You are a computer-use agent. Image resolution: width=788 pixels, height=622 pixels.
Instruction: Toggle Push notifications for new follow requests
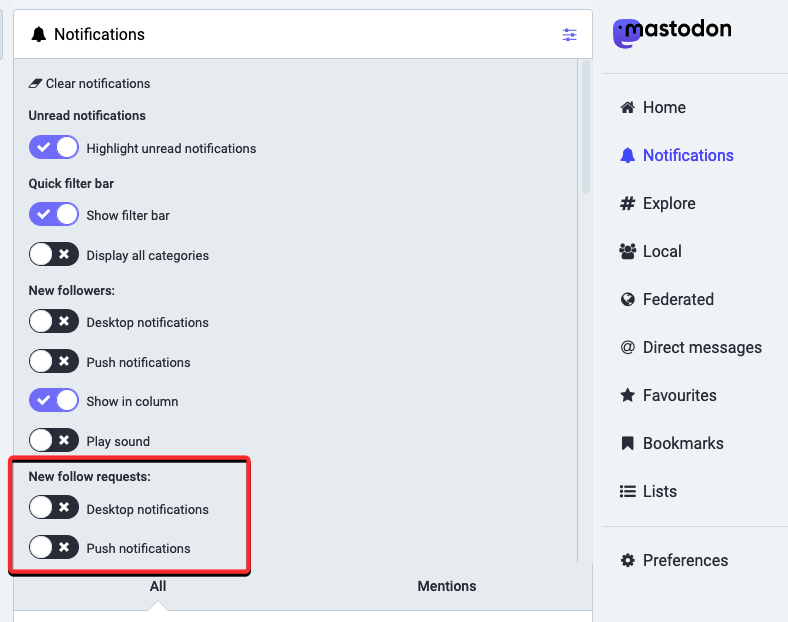point(54,548)
